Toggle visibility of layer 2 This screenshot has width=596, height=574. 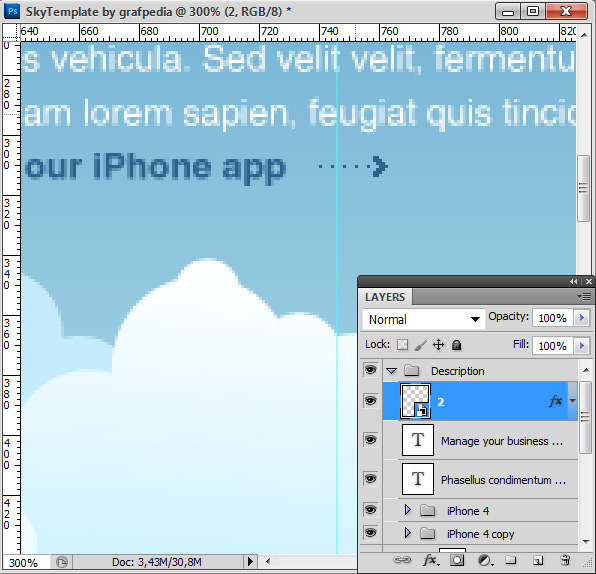pos(370,401)
